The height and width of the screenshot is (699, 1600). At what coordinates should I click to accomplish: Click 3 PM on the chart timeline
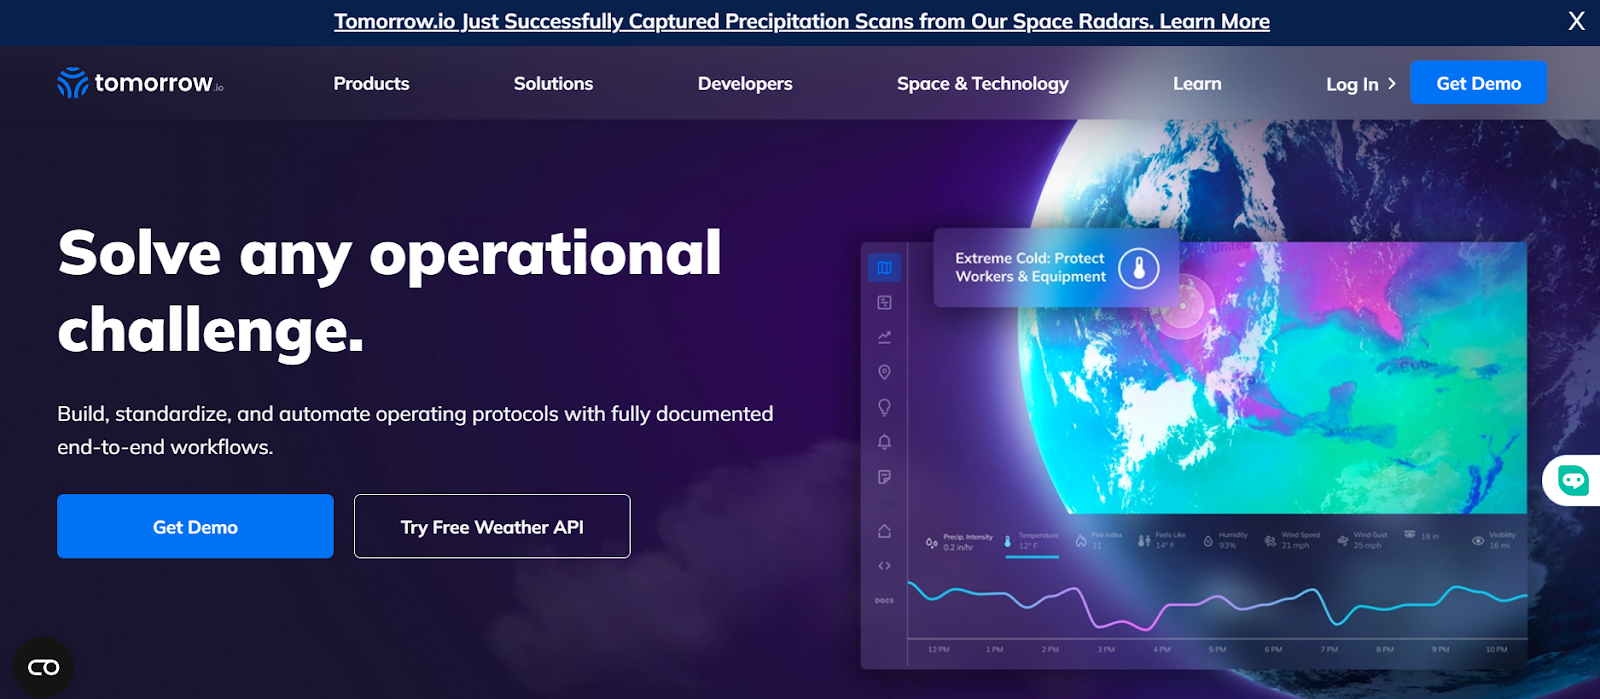(1106, 650)
